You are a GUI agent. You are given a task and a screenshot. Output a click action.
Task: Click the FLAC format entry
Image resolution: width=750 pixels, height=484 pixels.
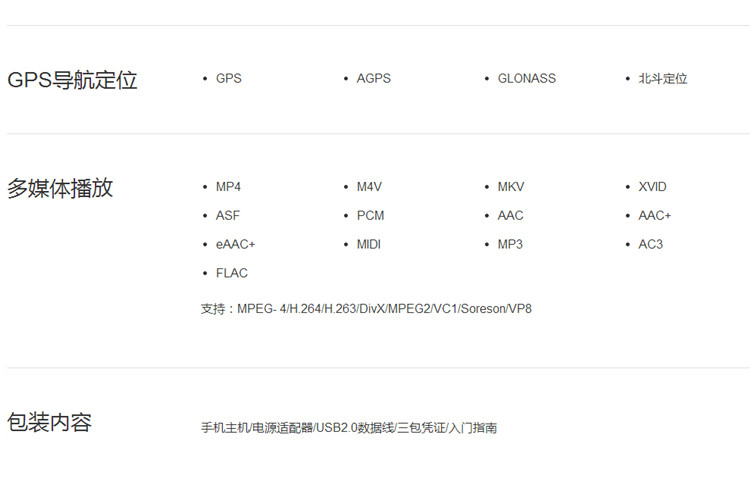[231, 273]
